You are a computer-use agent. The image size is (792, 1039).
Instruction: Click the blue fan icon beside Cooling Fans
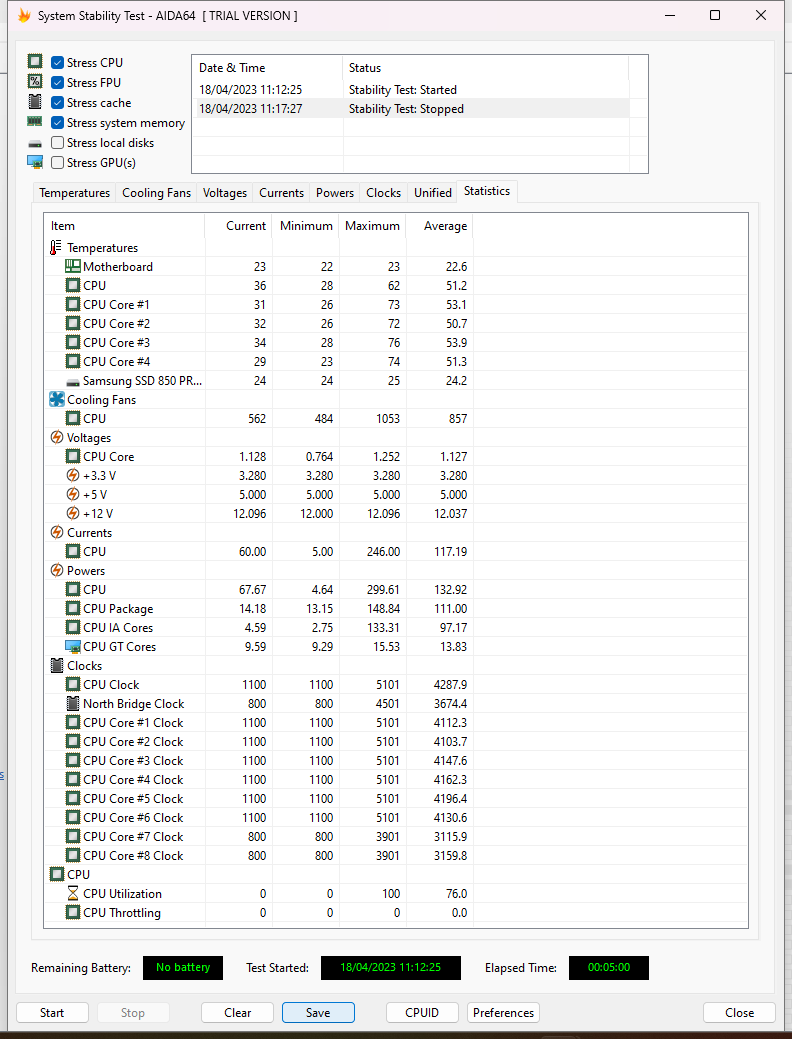coord(57,400)
